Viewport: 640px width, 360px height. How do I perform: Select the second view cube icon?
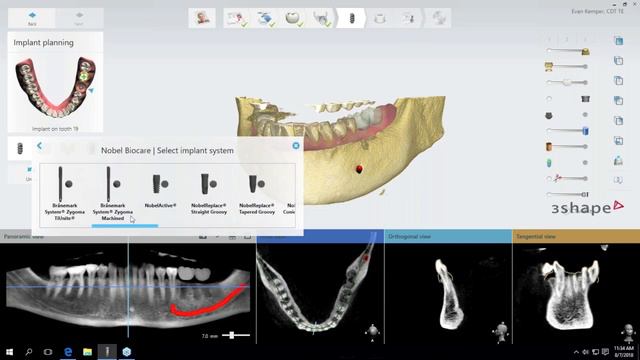pos(619,60)
